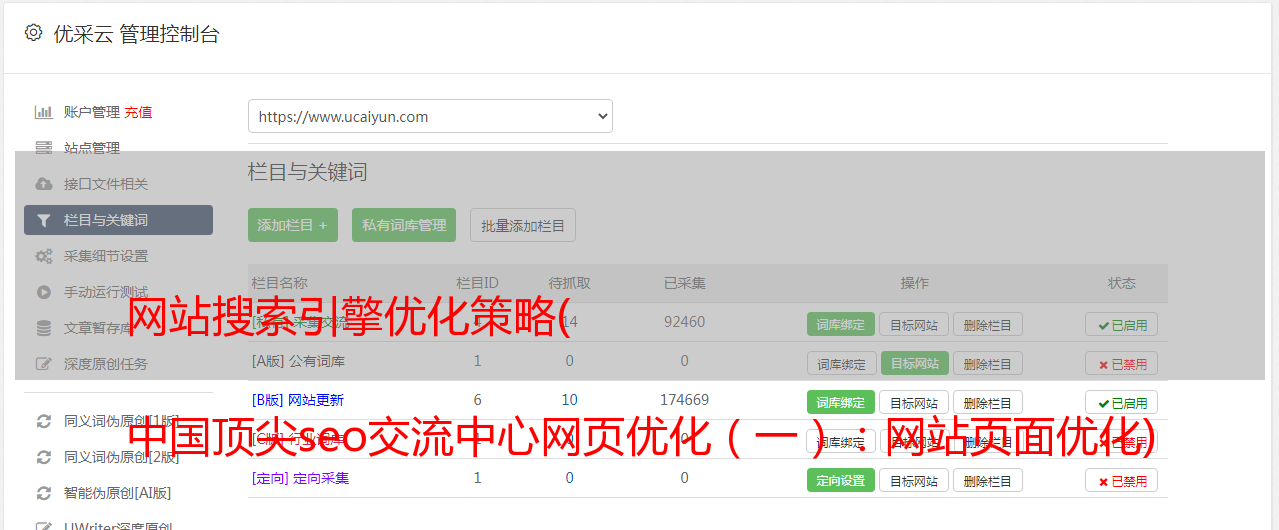The image size is (1279, 530).
Task: Click the gears icon for 采集细节设置
Action: tap(43, 256)
